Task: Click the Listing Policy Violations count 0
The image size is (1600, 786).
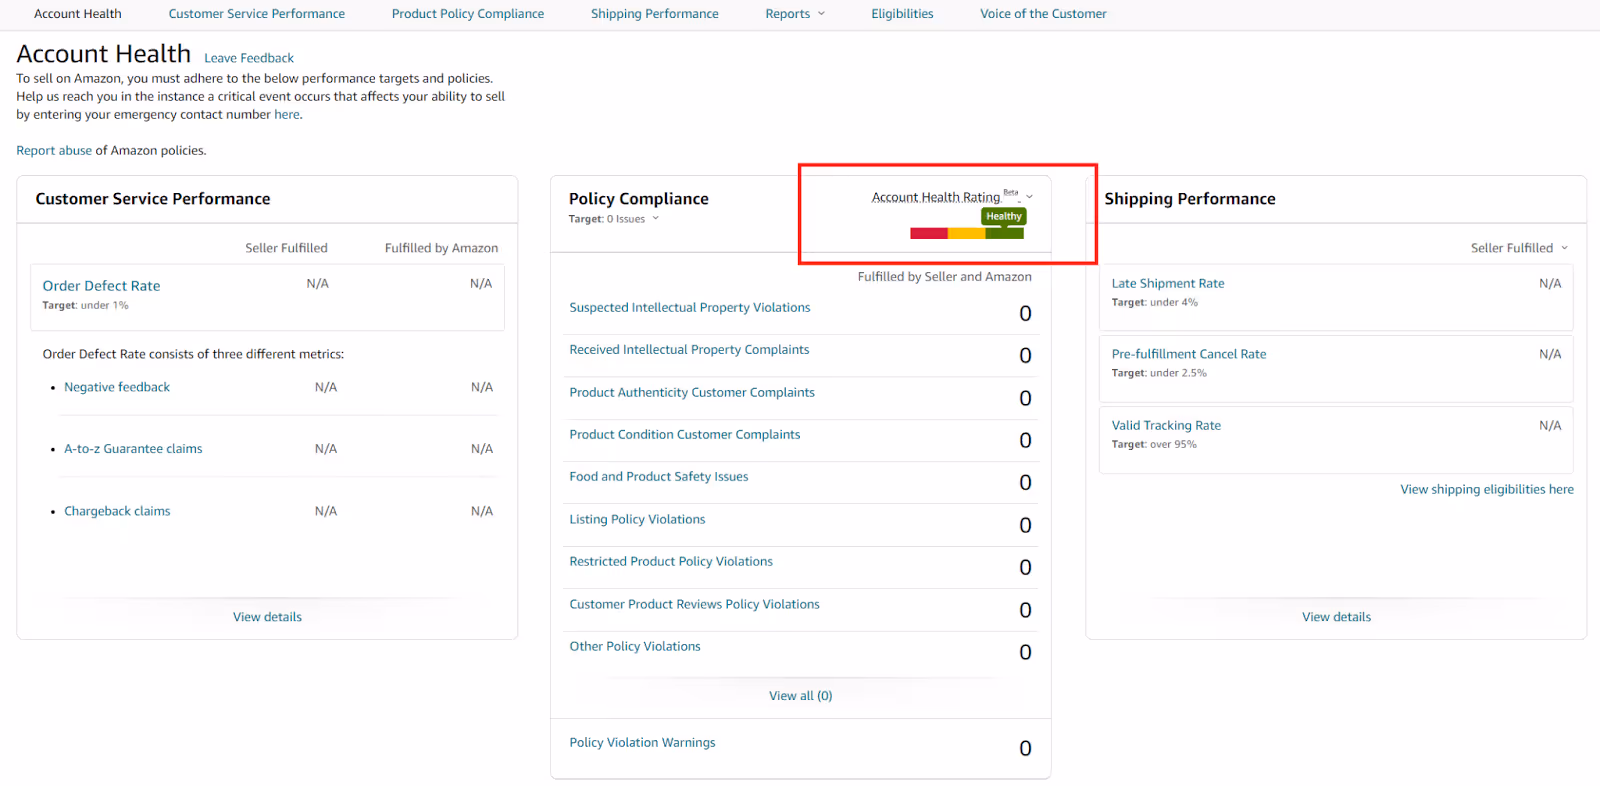Action: pos(1025,525)
